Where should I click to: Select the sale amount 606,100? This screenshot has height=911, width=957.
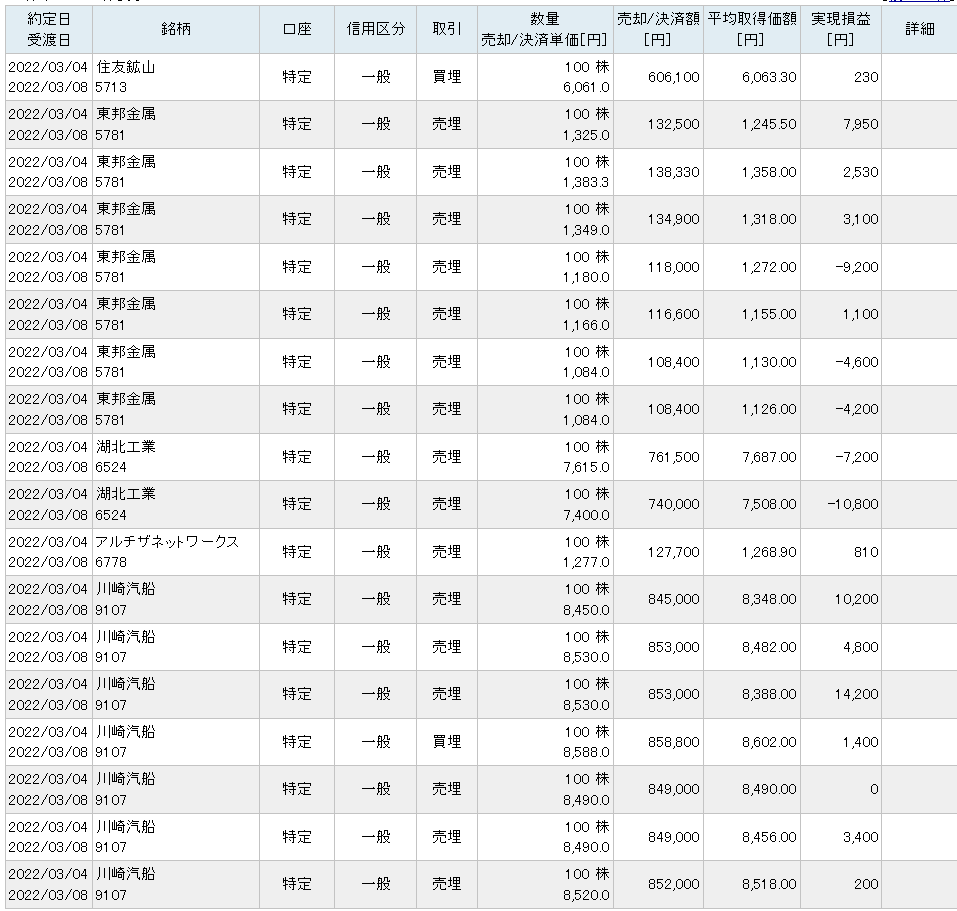[x=674, y=77]
